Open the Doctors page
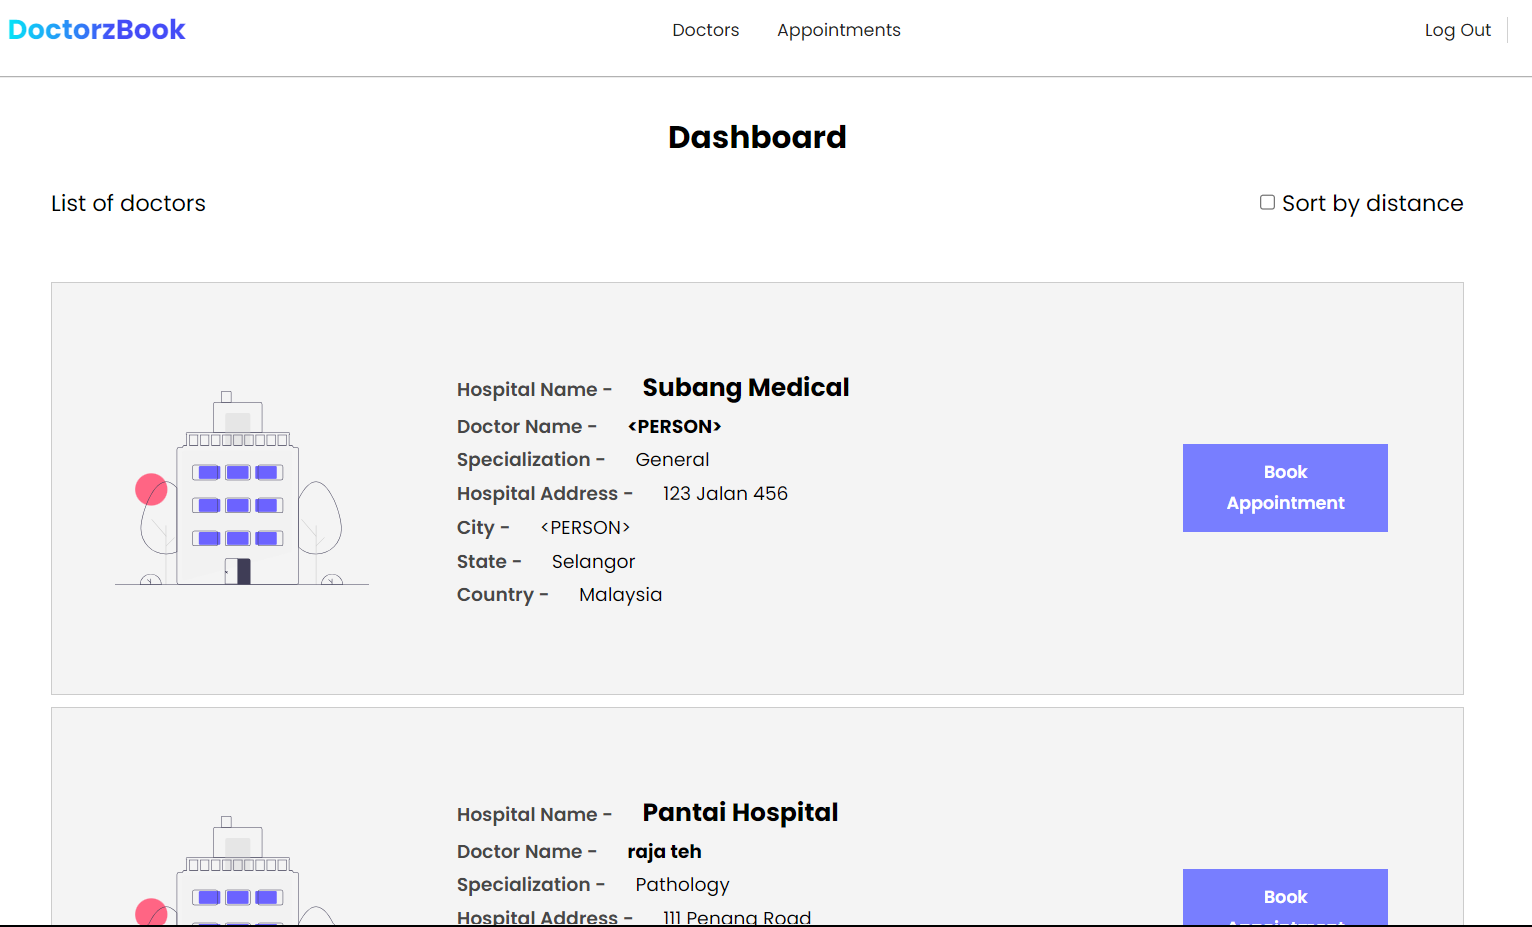The width and height of the screenshot is (1532, 927). coord(705,30)
